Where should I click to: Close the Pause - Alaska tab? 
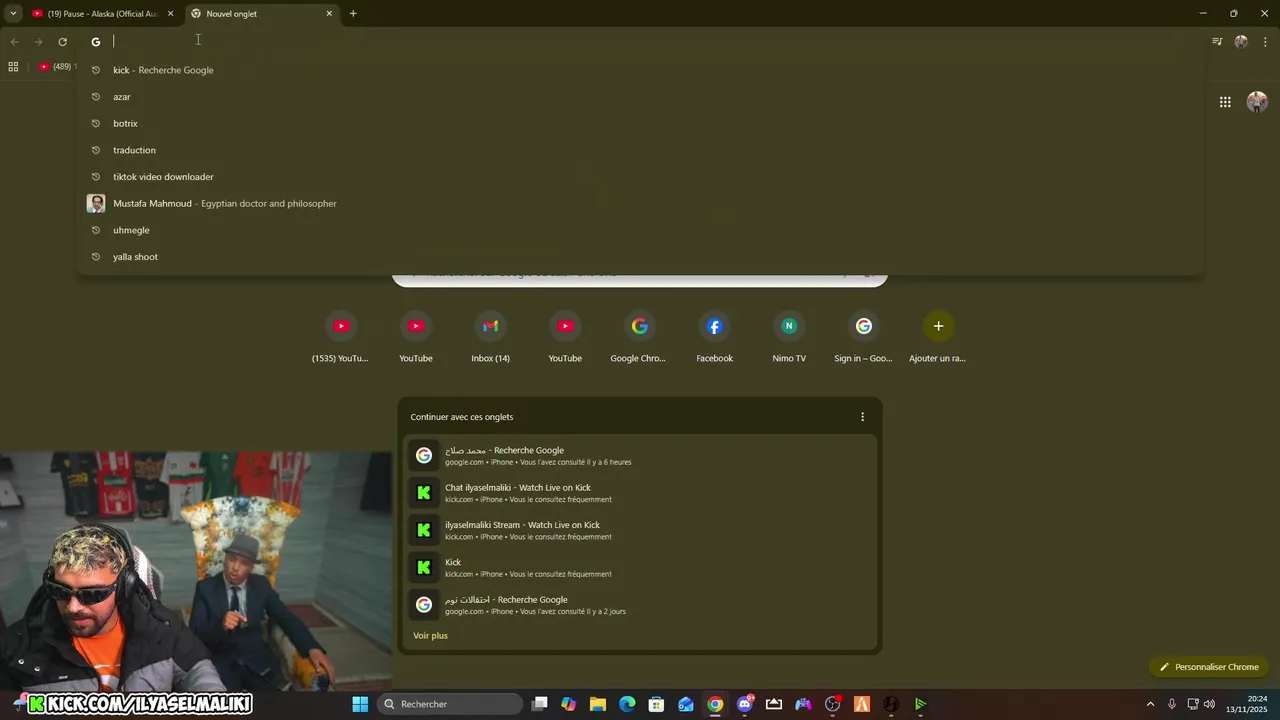[170, 14]
